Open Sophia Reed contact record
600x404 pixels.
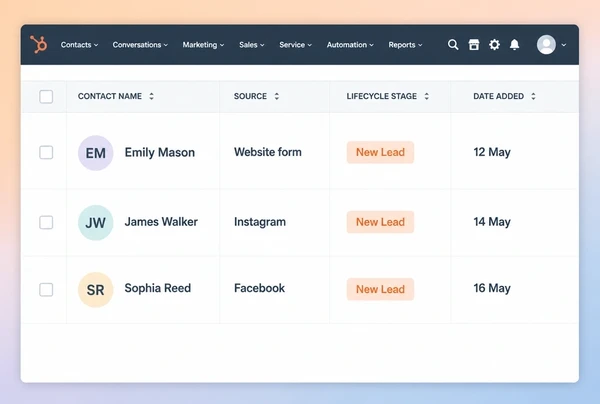coord(158,288)
